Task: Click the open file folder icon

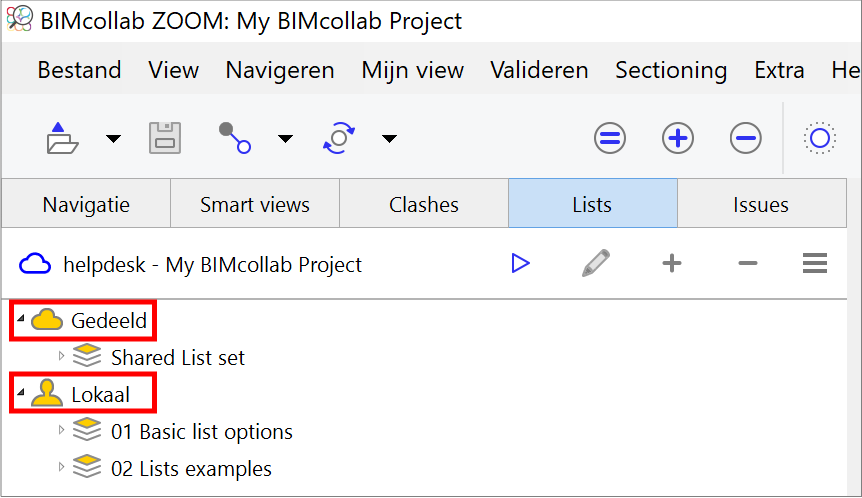Action: pyautogui.click(x=62, y=138)
